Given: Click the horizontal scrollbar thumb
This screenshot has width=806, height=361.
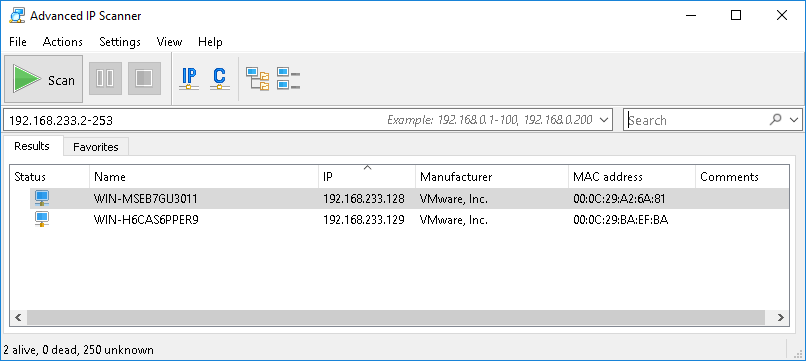Looking at the screenshot, I should [x=396, y=317].
